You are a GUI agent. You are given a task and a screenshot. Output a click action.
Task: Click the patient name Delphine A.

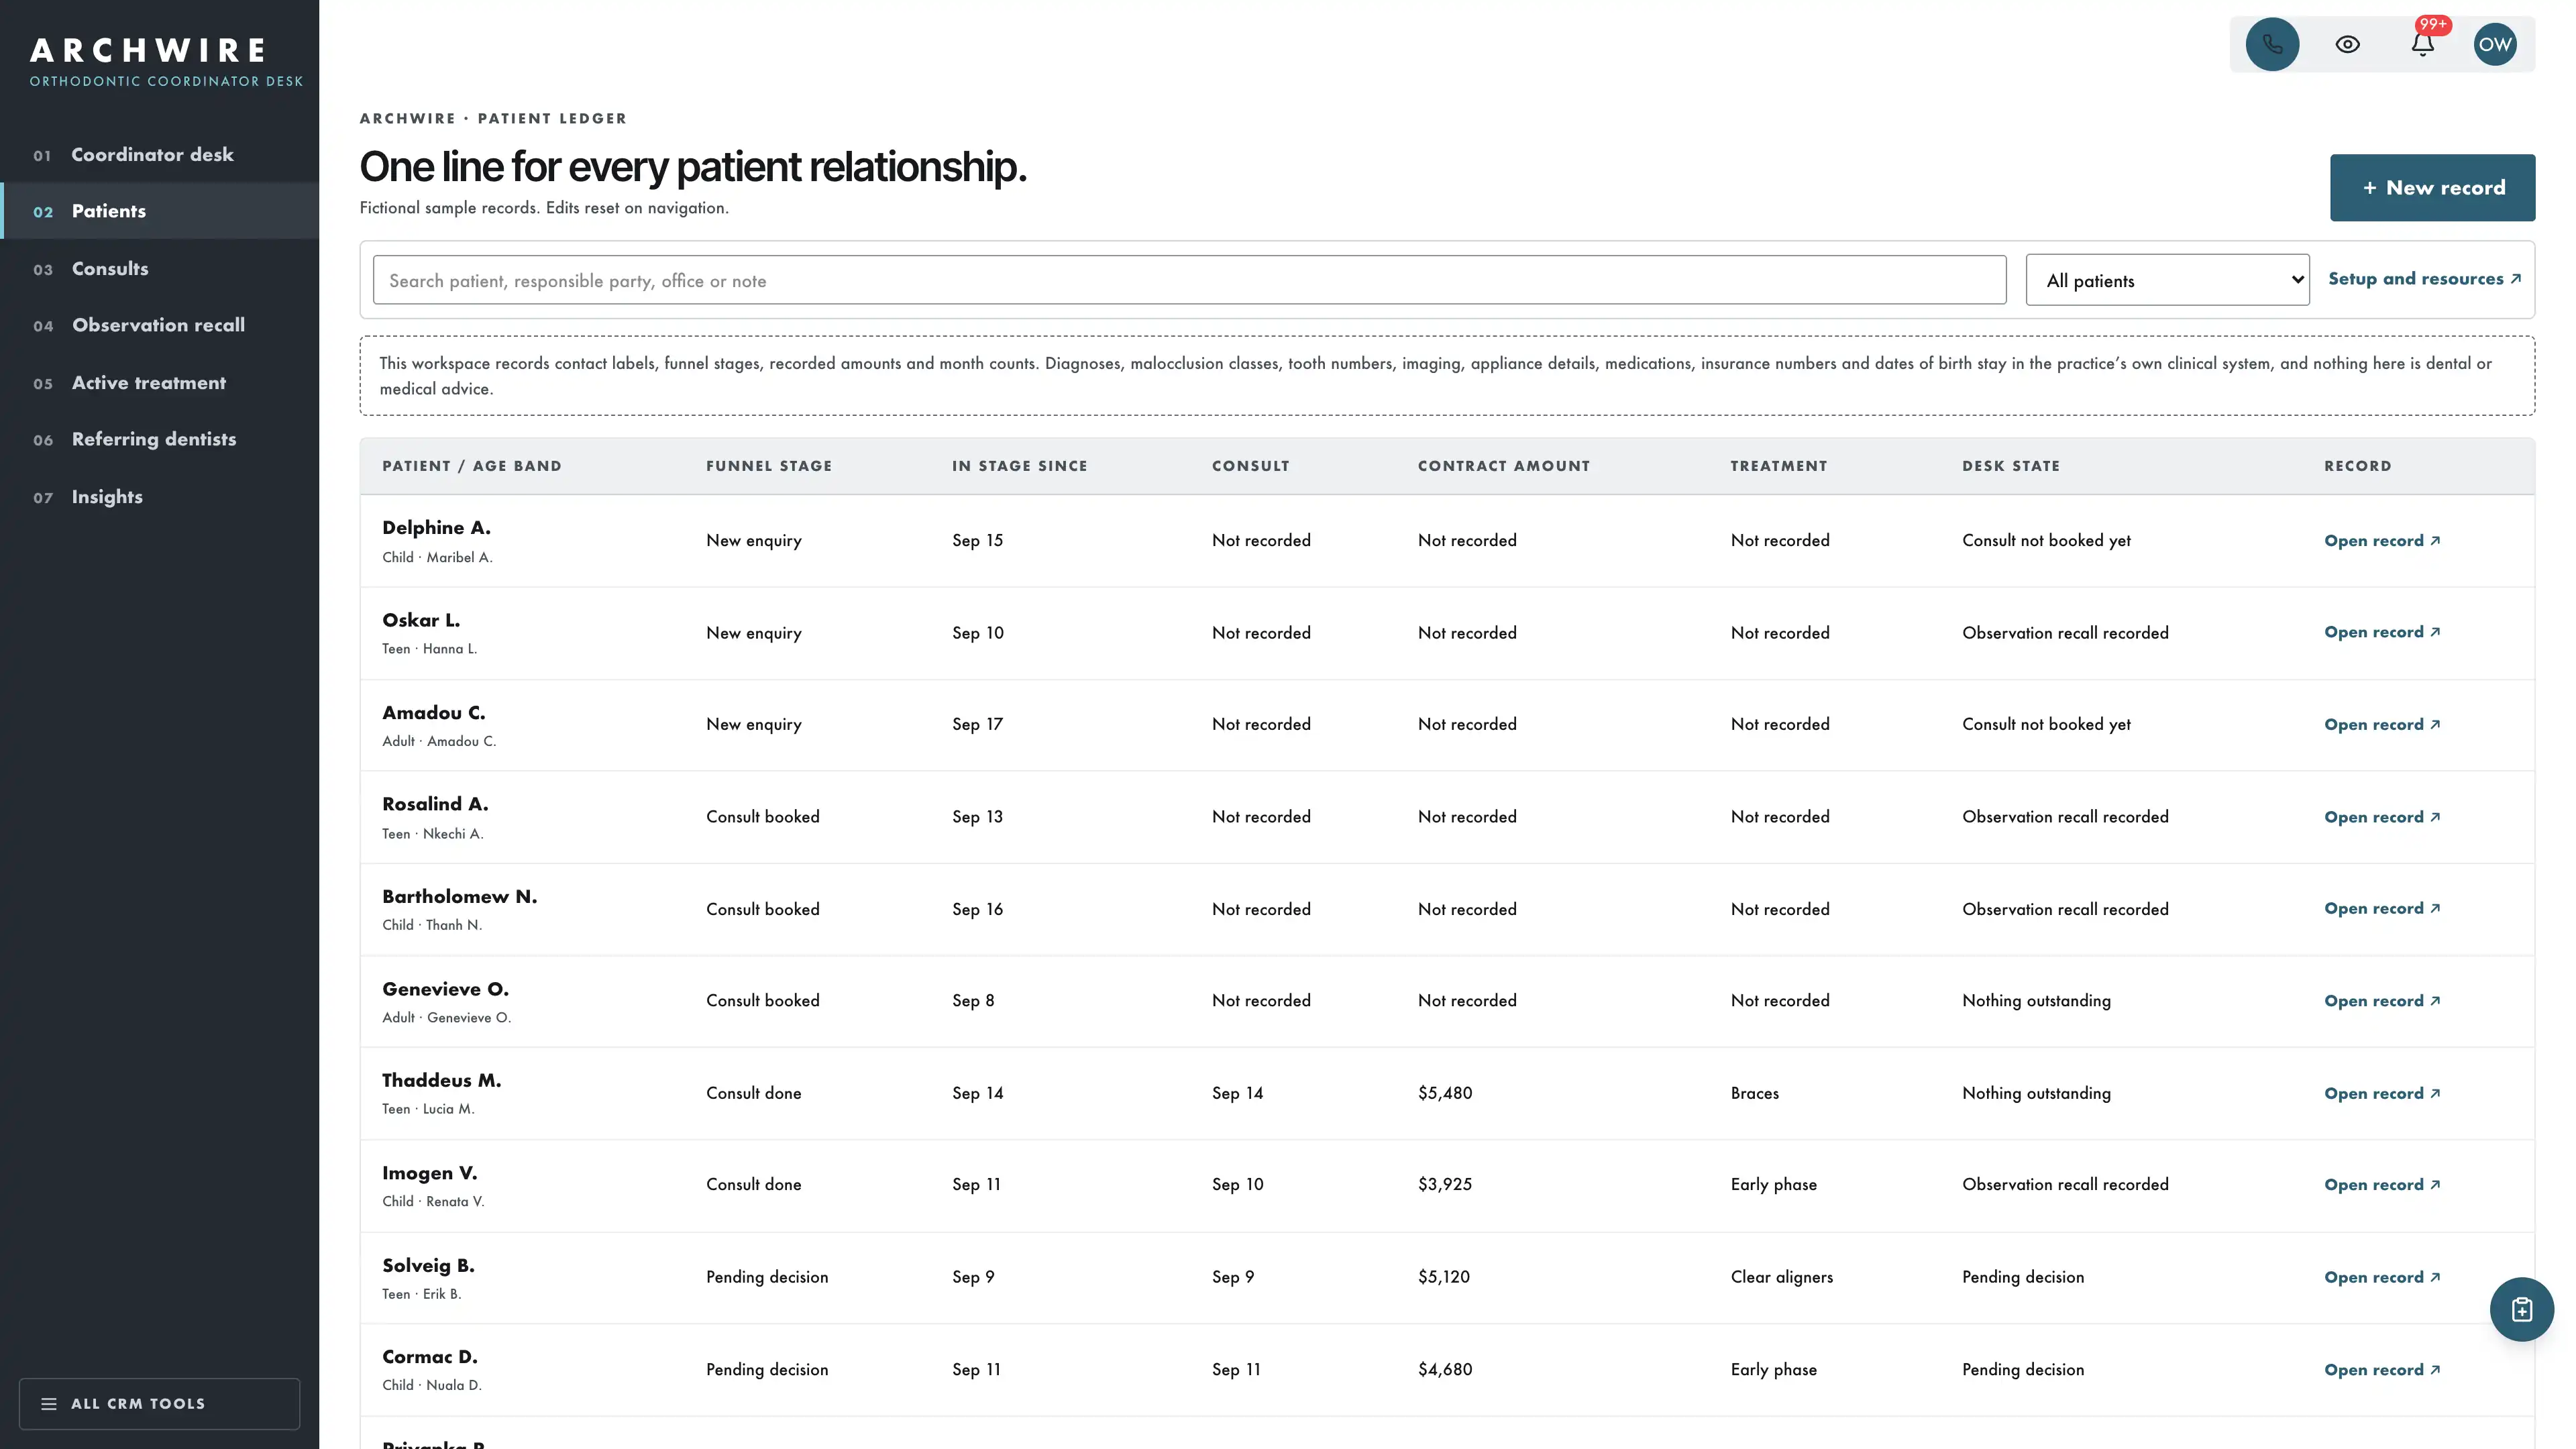pos(436,527)
